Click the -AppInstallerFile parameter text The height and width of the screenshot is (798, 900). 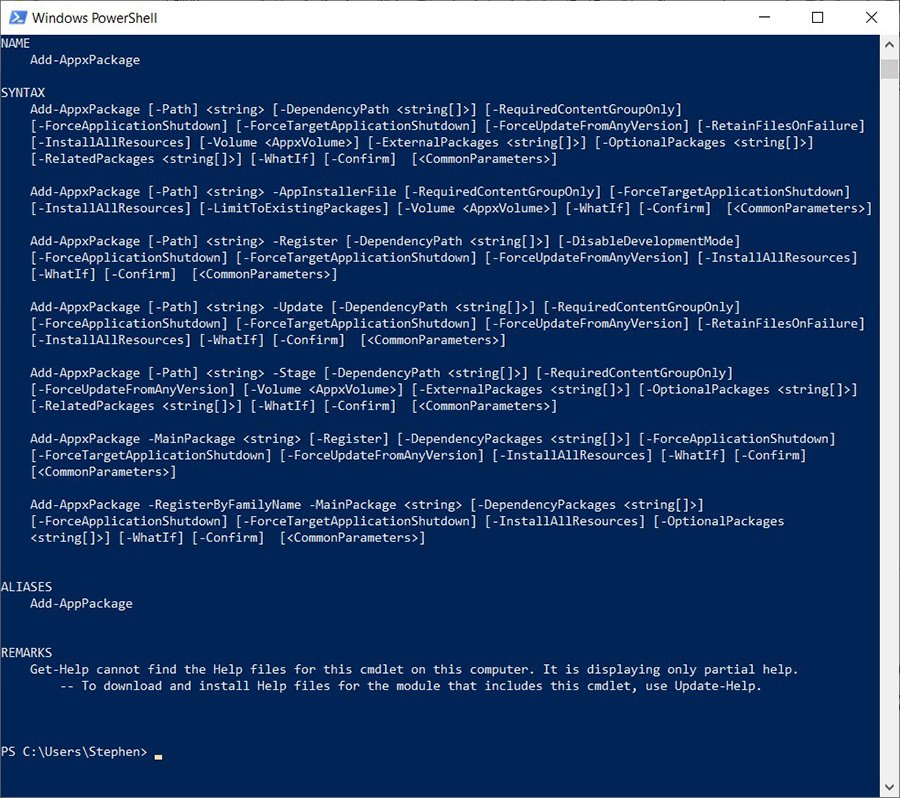point(332,192)
